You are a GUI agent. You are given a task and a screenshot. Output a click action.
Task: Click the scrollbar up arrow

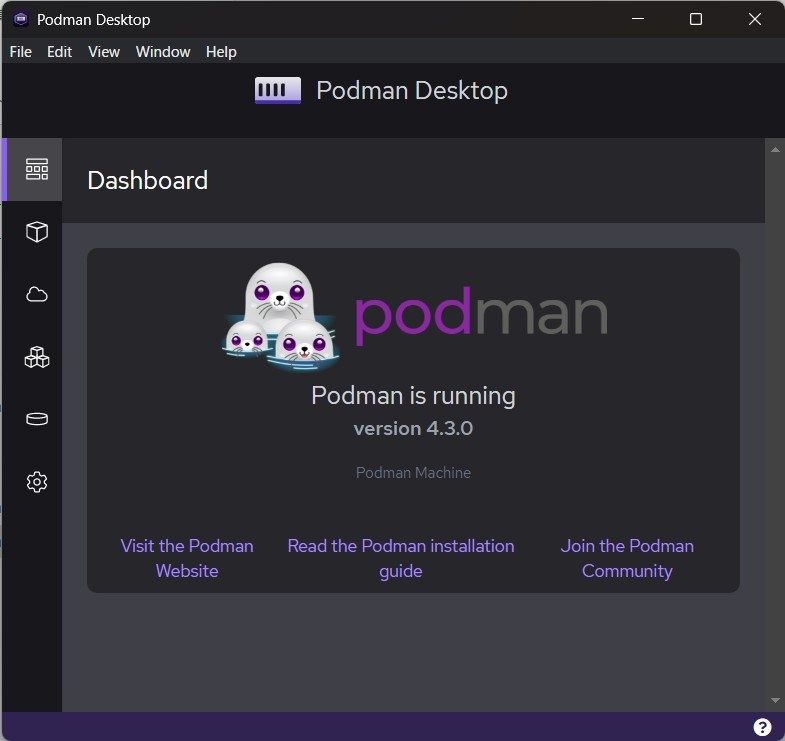(x=775, y=150)
